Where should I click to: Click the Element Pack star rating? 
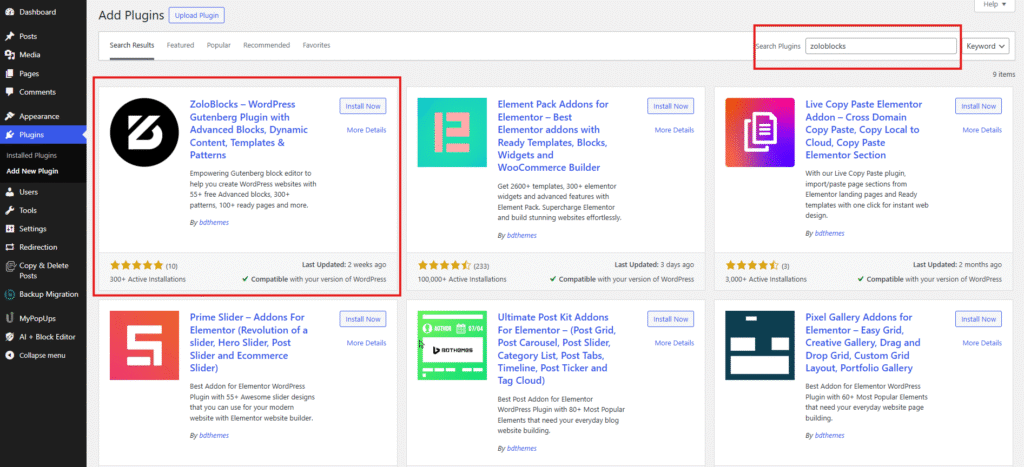click(445, 265)
